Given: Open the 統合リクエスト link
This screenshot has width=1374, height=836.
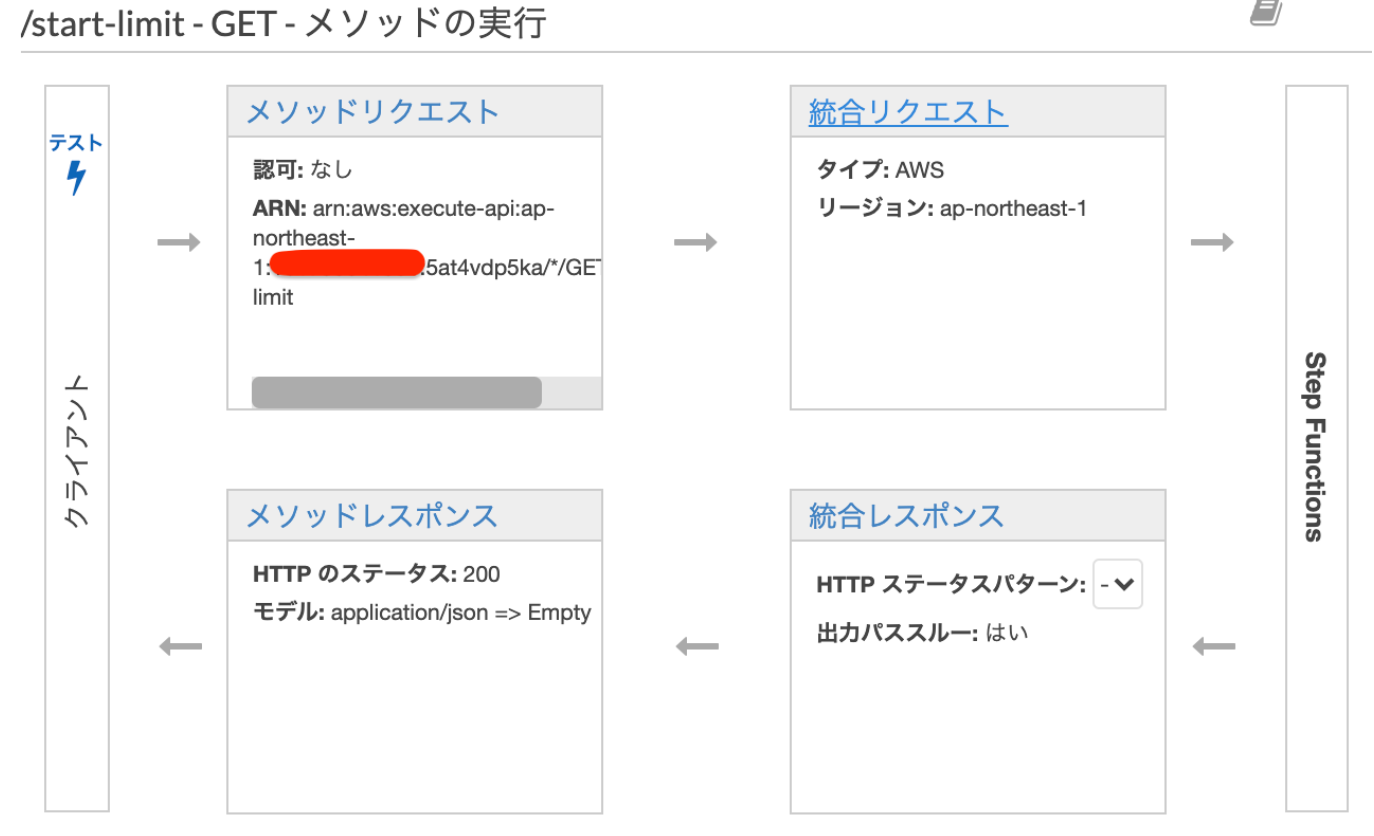Looking at the screenshot, I should click(x=907, y=112).
